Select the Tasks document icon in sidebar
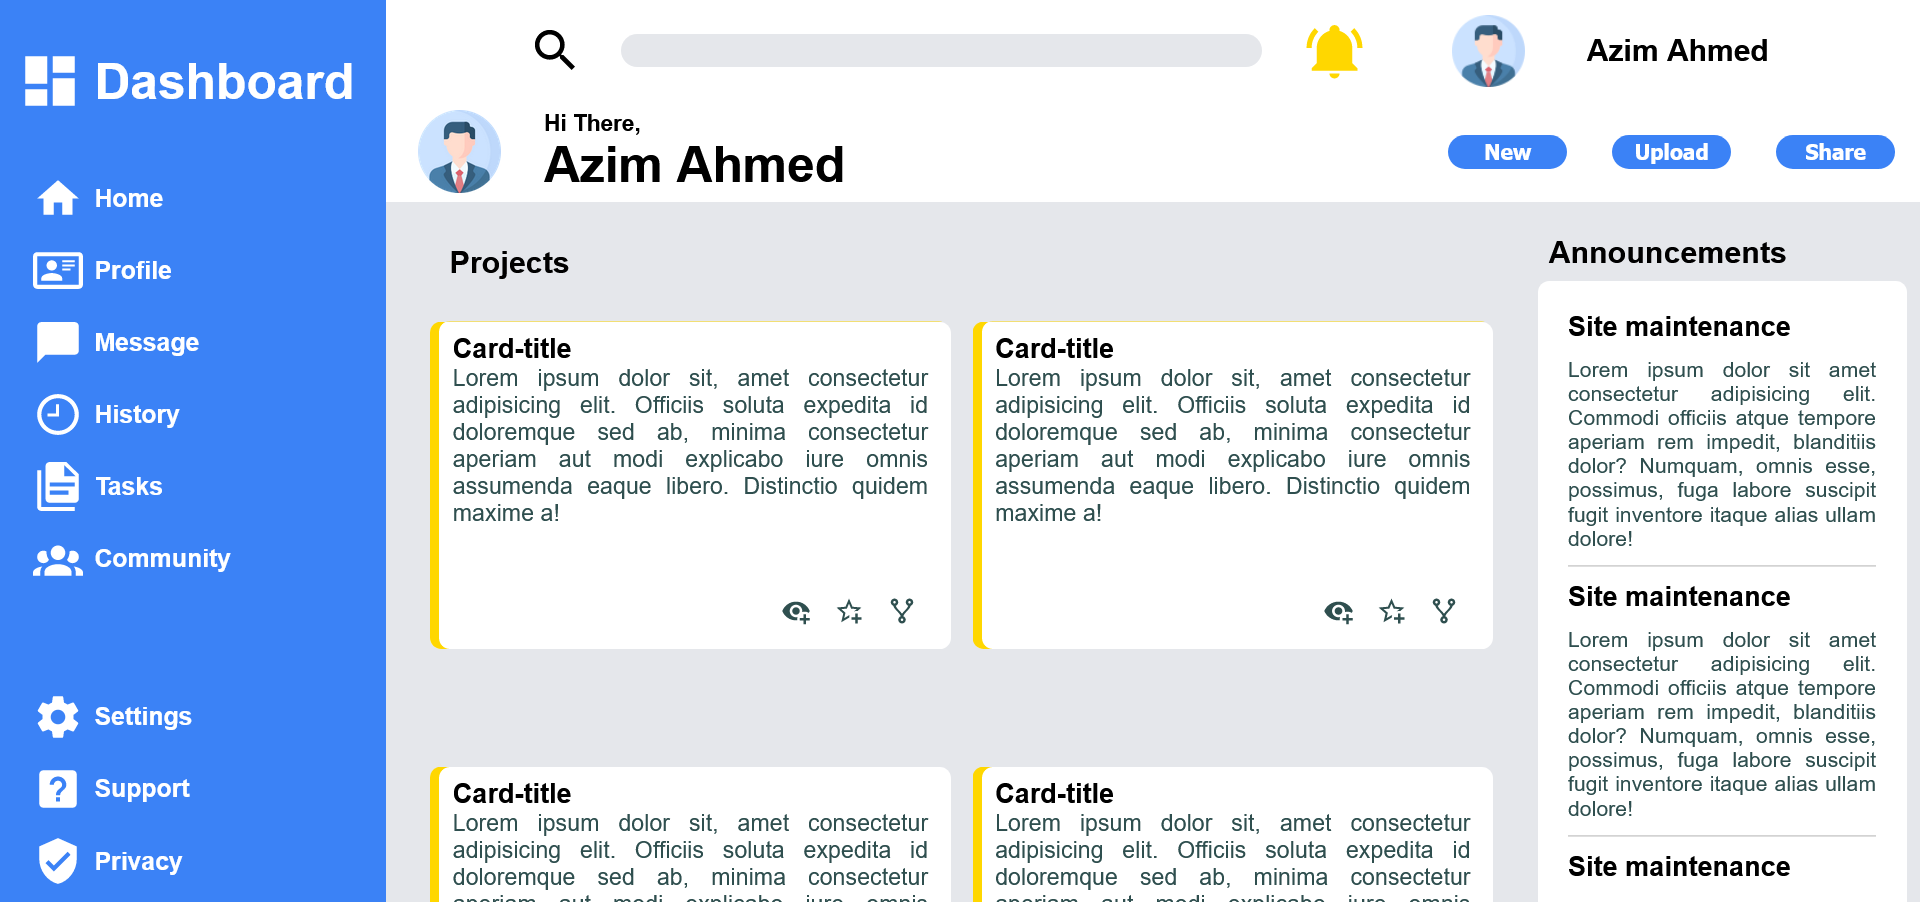Screen dimensions: 1920x902 click(57, 486)
